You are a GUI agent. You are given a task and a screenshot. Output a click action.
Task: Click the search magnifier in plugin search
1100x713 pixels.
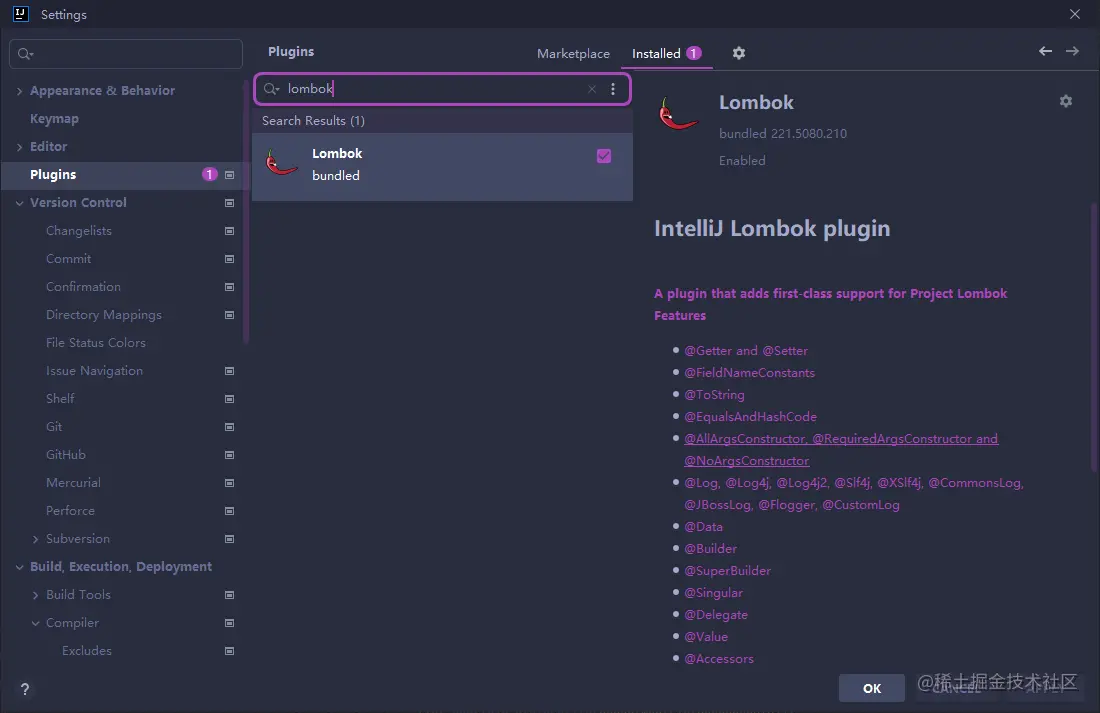pyautogui.click(x=271, y=89)
